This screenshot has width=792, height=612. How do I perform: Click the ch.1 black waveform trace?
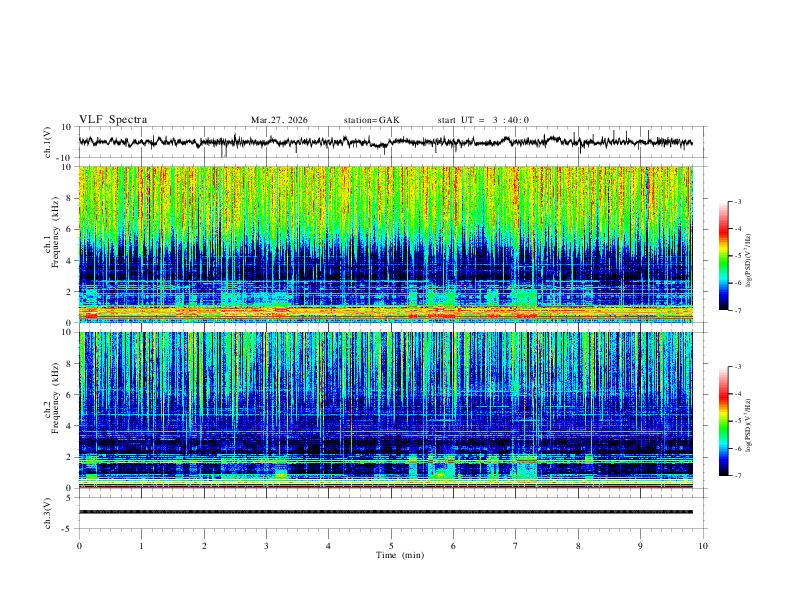385,142
